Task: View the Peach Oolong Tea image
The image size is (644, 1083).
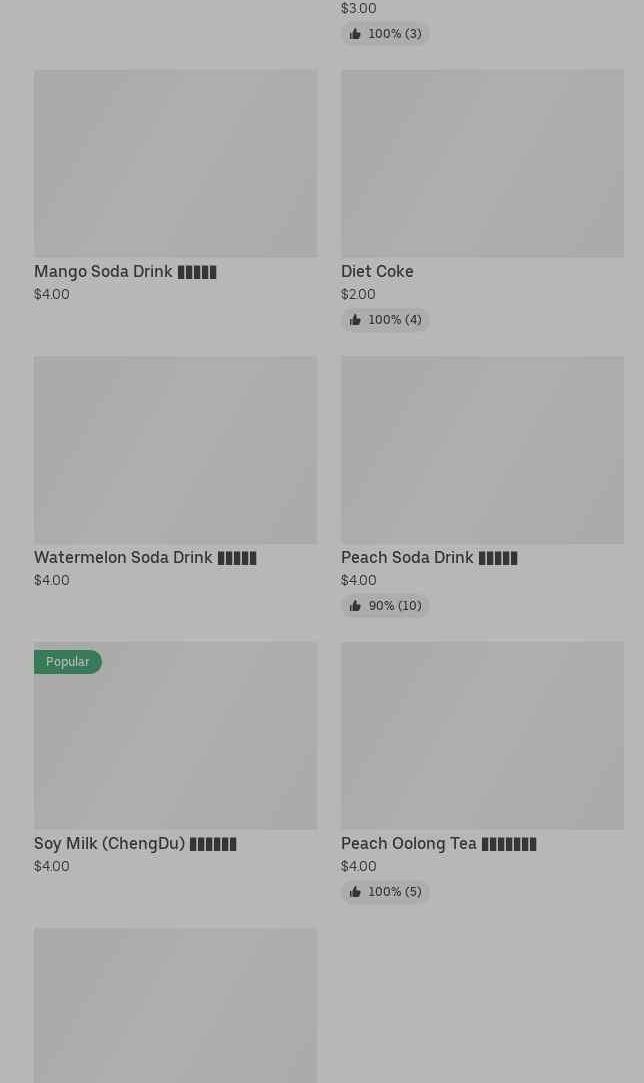Action: click(482, 735)
